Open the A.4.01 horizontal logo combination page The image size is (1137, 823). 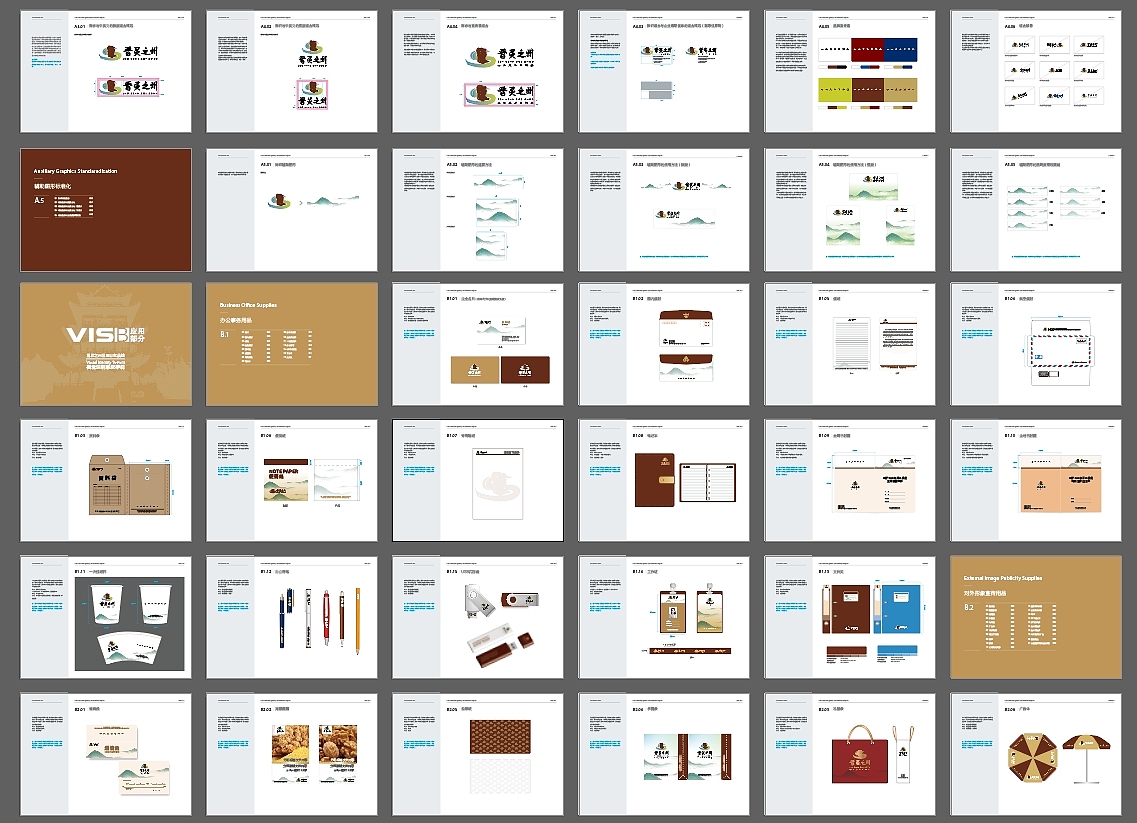pyautogui.click(x=106, y=71)
